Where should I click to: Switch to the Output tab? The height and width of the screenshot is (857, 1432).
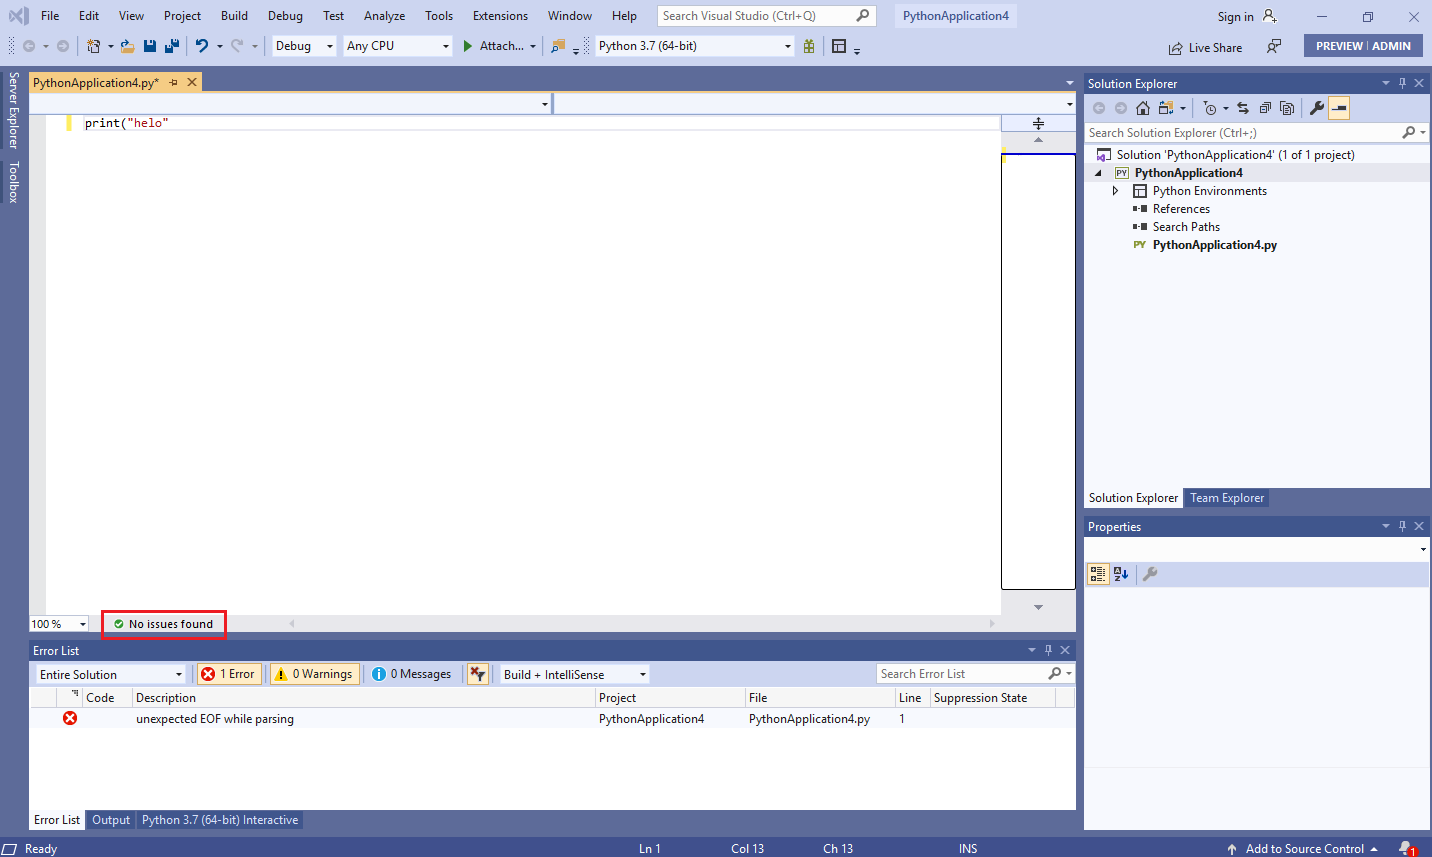tap(111, 820)
